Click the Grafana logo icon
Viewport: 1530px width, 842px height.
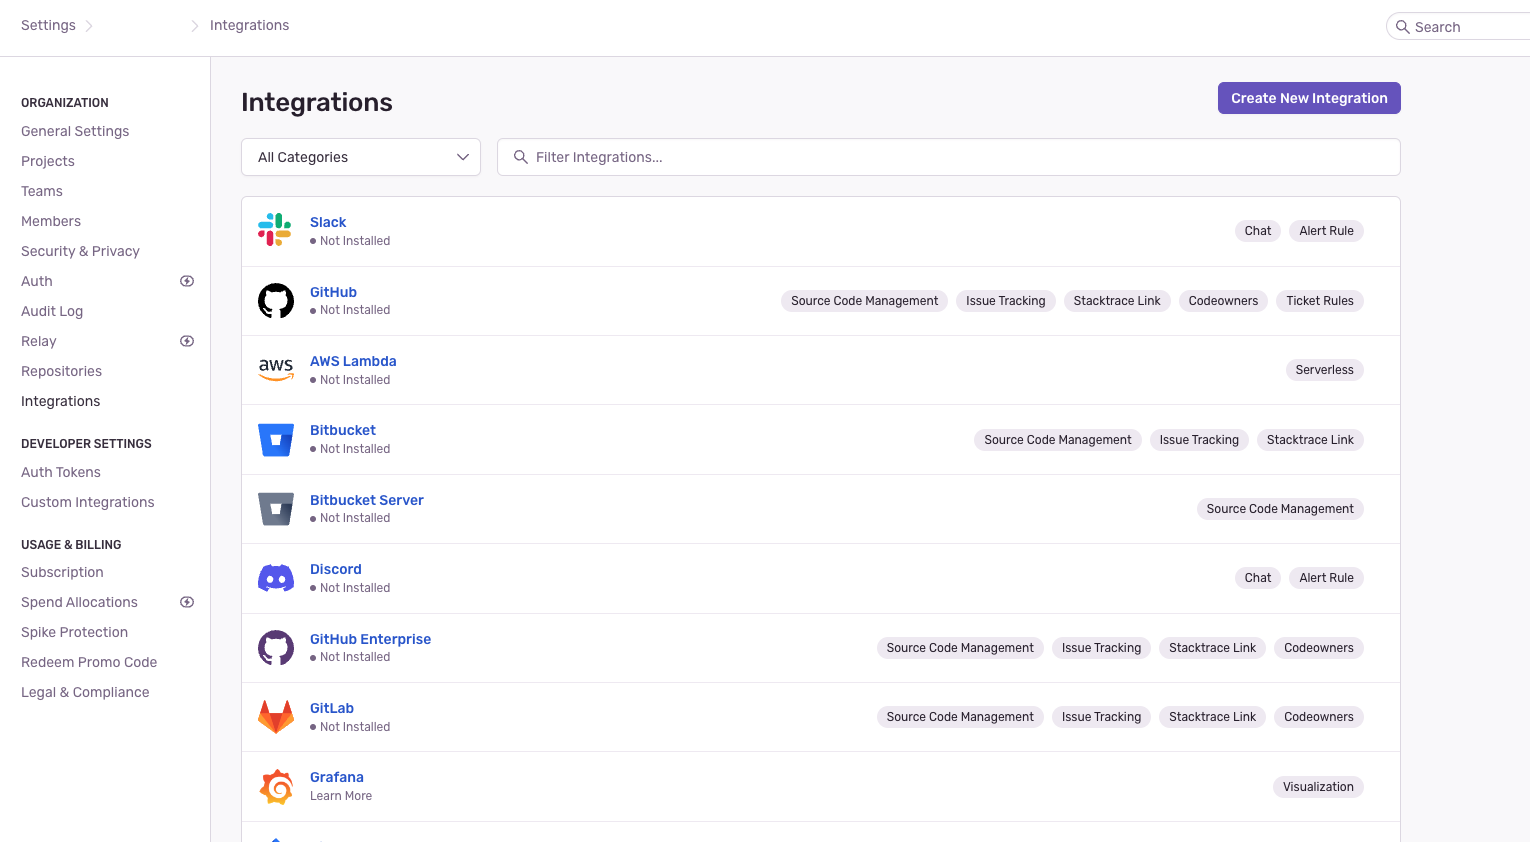tap(276, 787)
